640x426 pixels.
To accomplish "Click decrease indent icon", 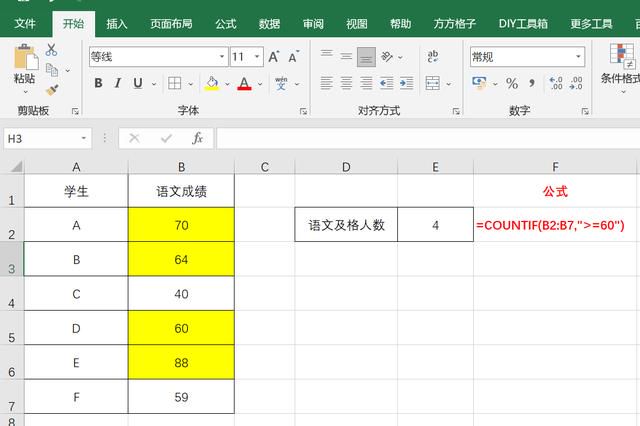I will 387,83.
